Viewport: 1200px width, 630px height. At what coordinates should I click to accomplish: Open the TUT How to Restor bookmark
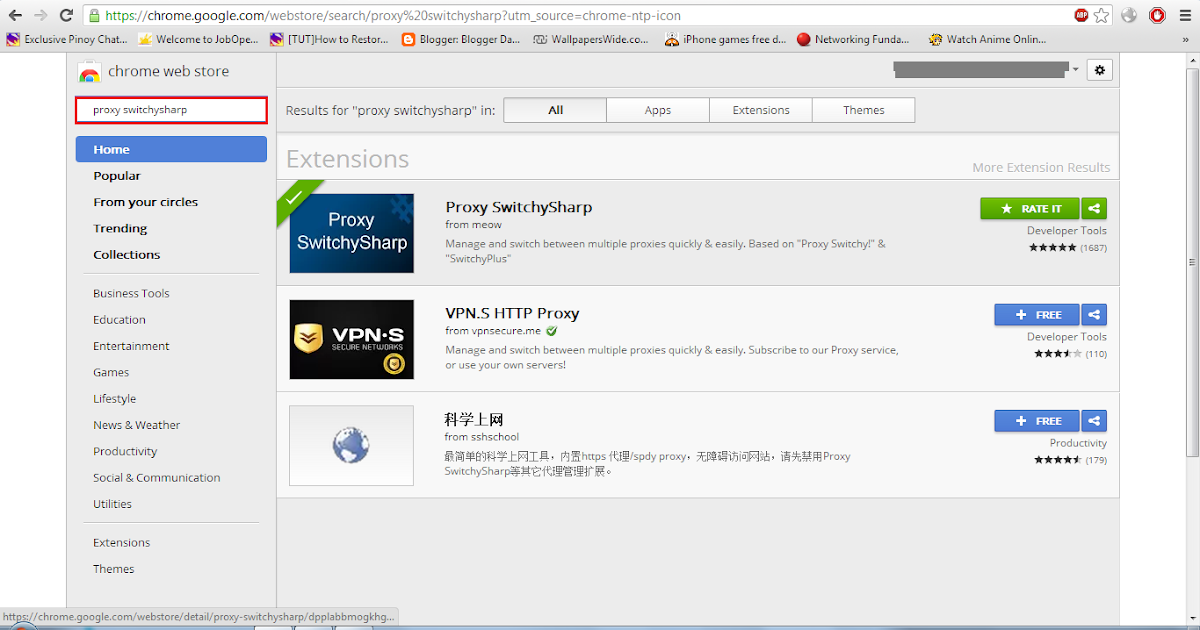coord(330,40)
